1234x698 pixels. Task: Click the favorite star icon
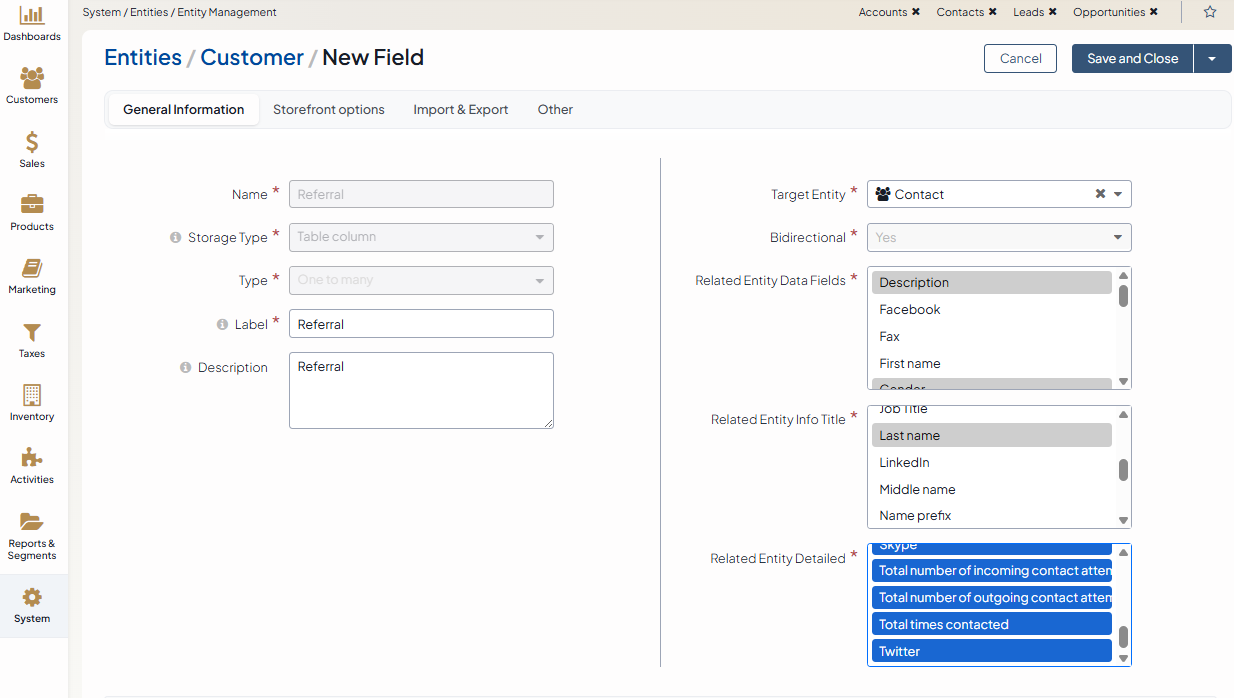1210,12
